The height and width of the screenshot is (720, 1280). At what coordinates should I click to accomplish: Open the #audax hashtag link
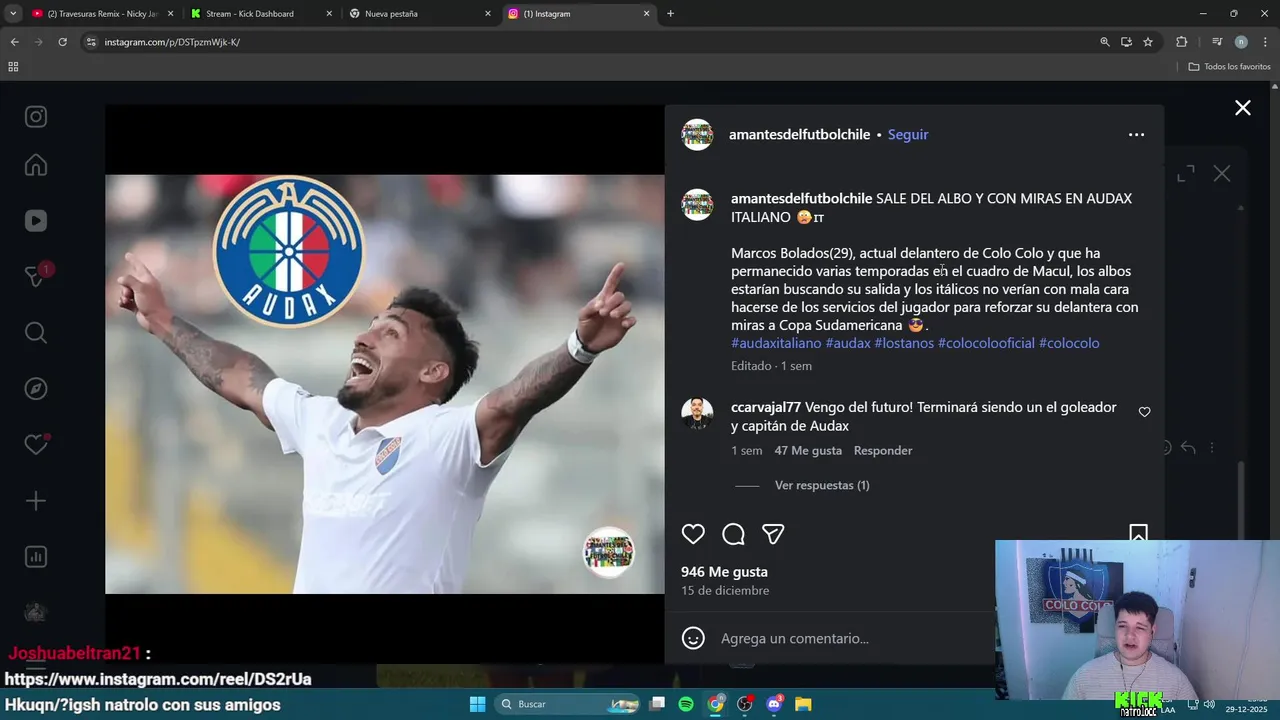coord(848,343)
